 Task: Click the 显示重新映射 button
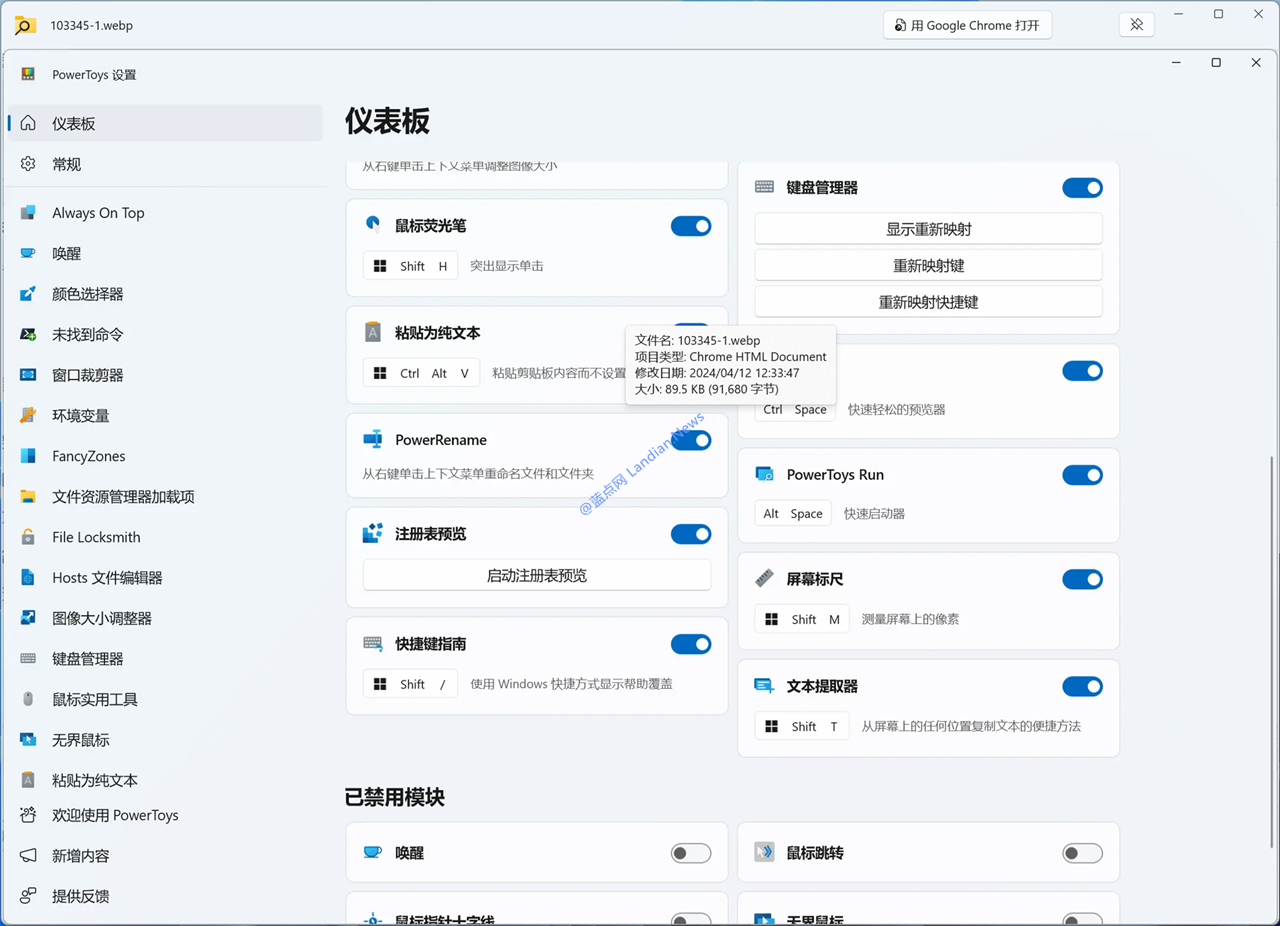point(928,229)
